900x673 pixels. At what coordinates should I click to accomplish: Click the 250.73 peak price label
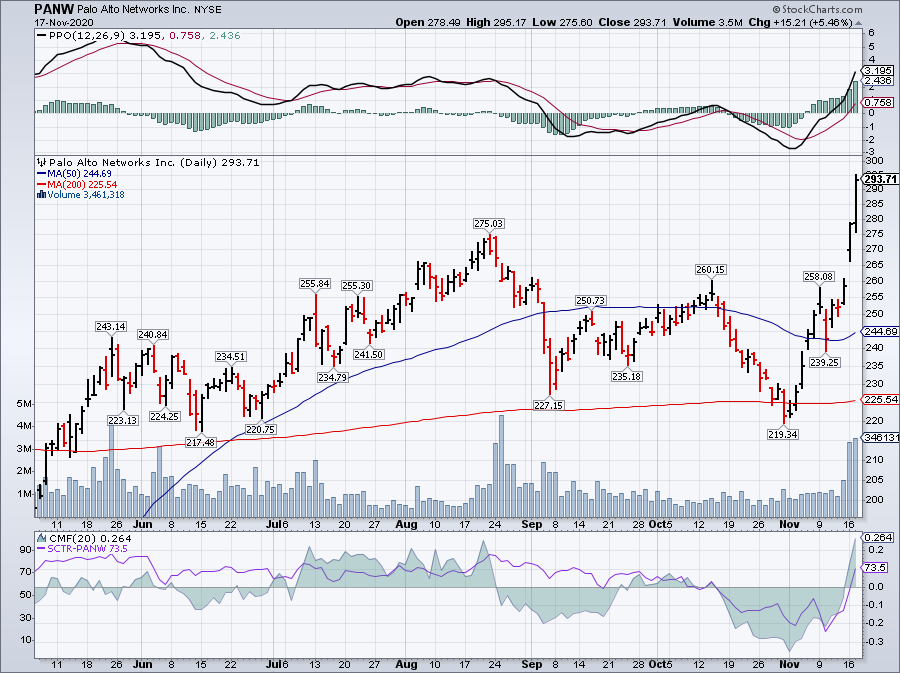tap(591, 301)
